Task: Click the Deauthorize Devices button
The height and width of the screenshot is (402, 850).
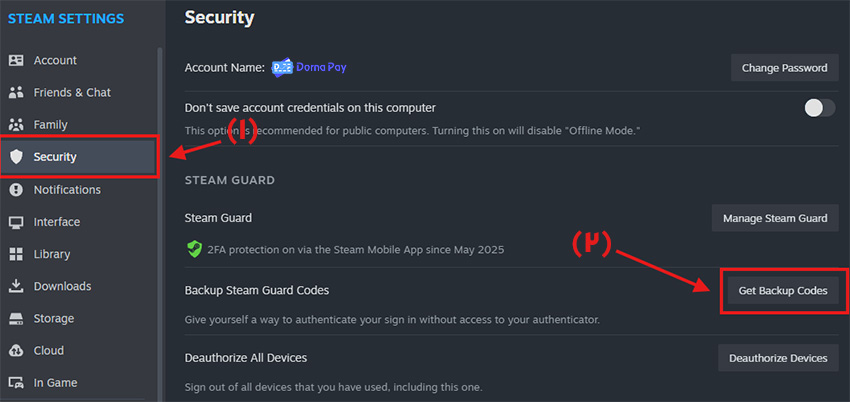Action: (x=778, y=358)
